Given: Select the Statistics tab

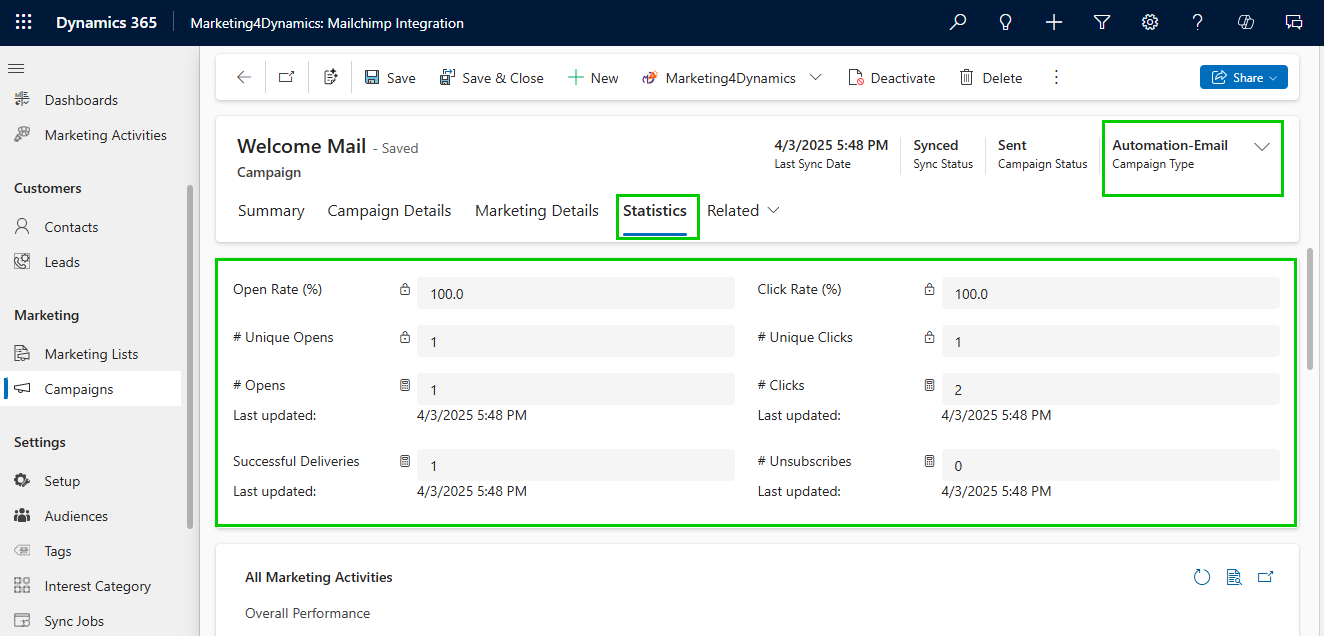Looking at the screenshot, I should point(655,210).
